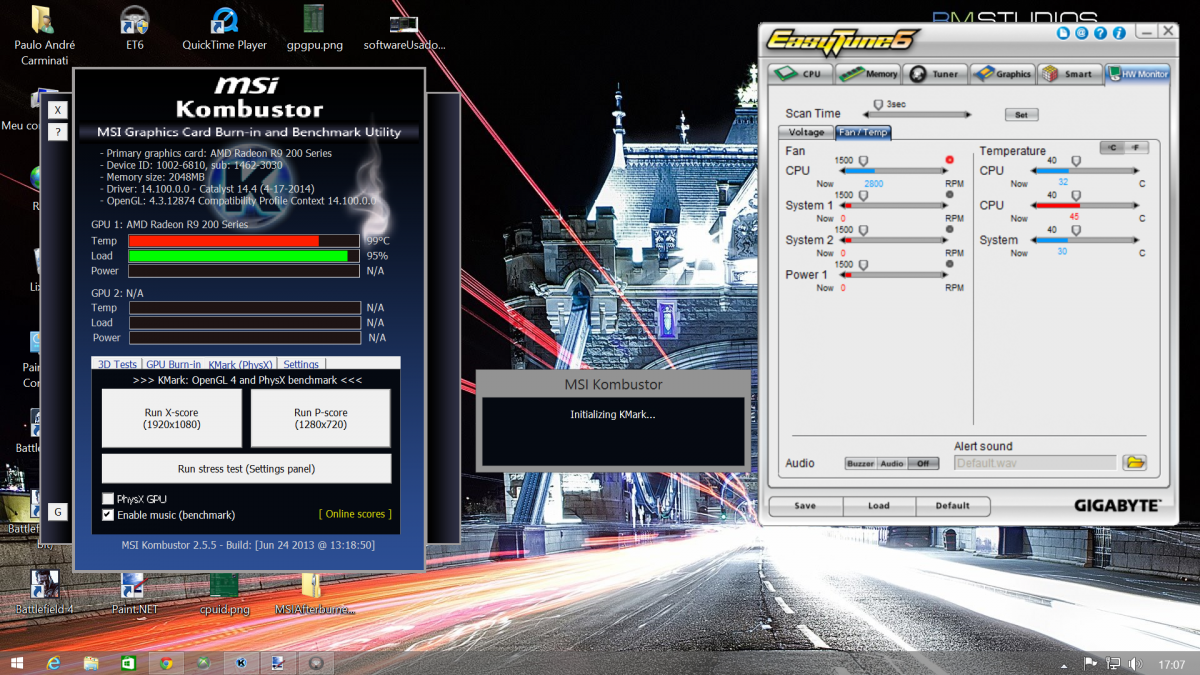Open the Smart tab in EasyTune6
This screenshot has height=675, width=1200.
click(1069, 74)
